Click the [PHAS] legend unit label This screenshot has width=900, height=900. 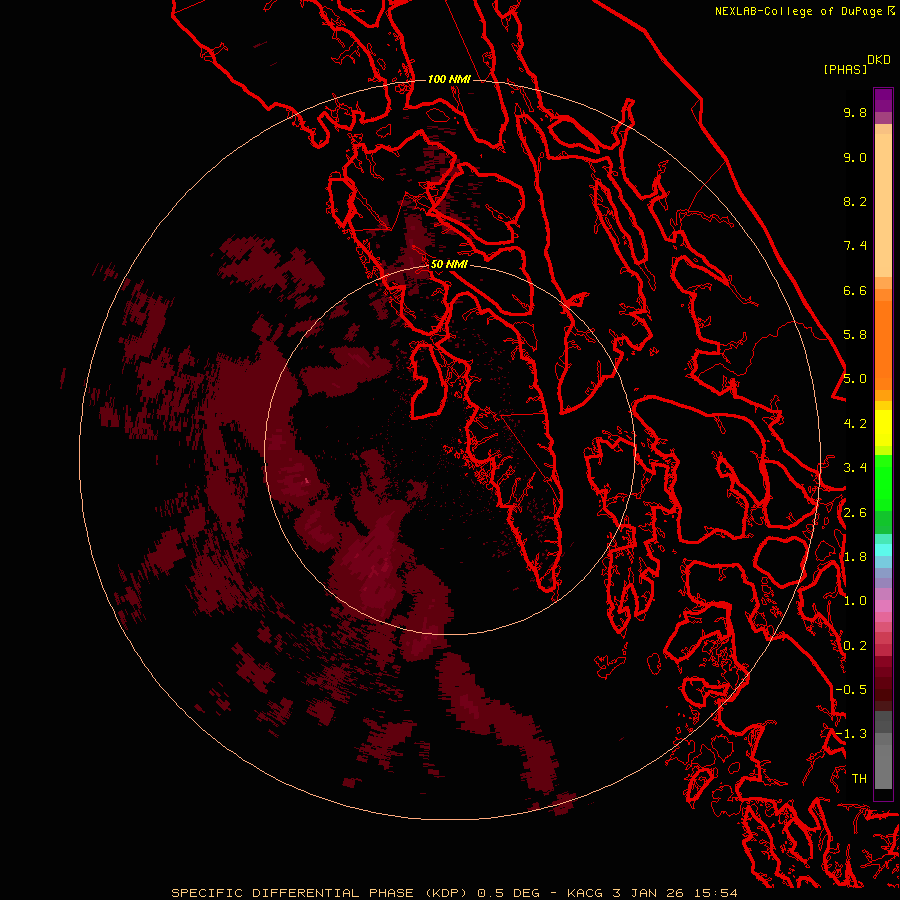click(845, 69)
